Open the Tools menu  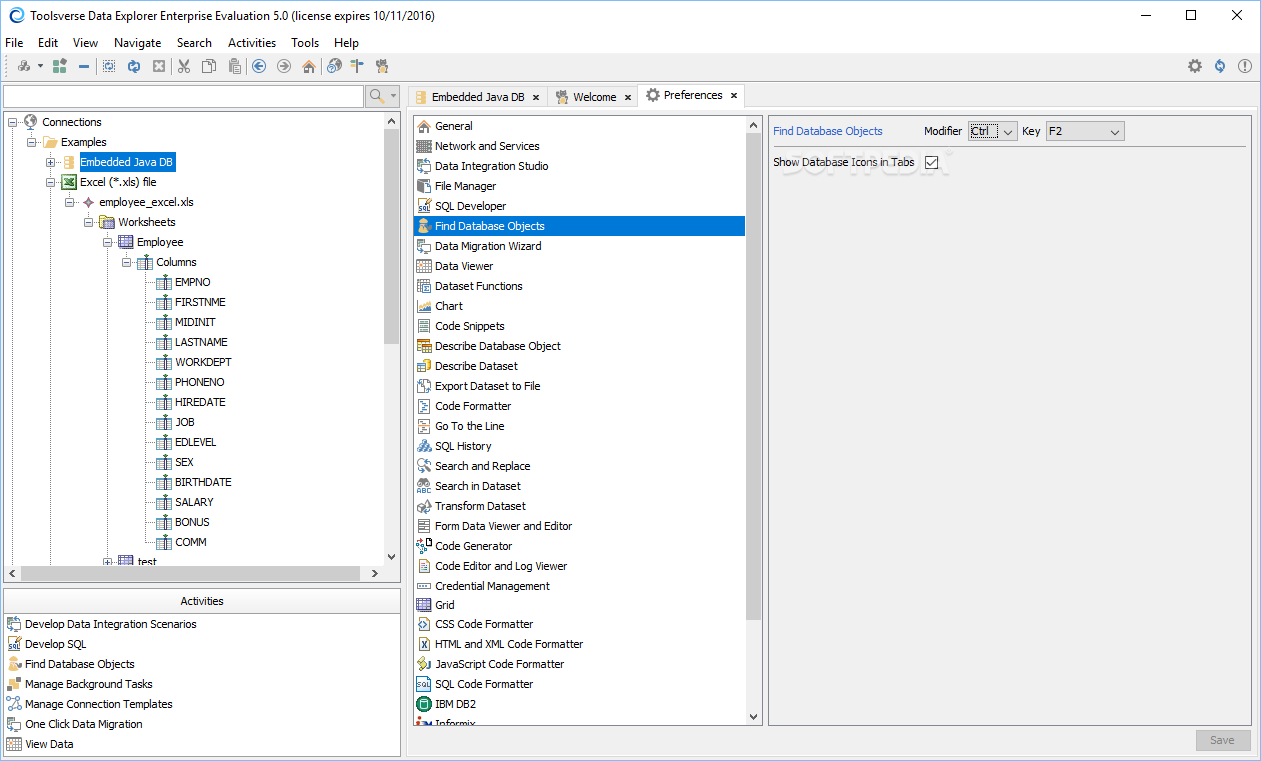click(x=305, y=43)
